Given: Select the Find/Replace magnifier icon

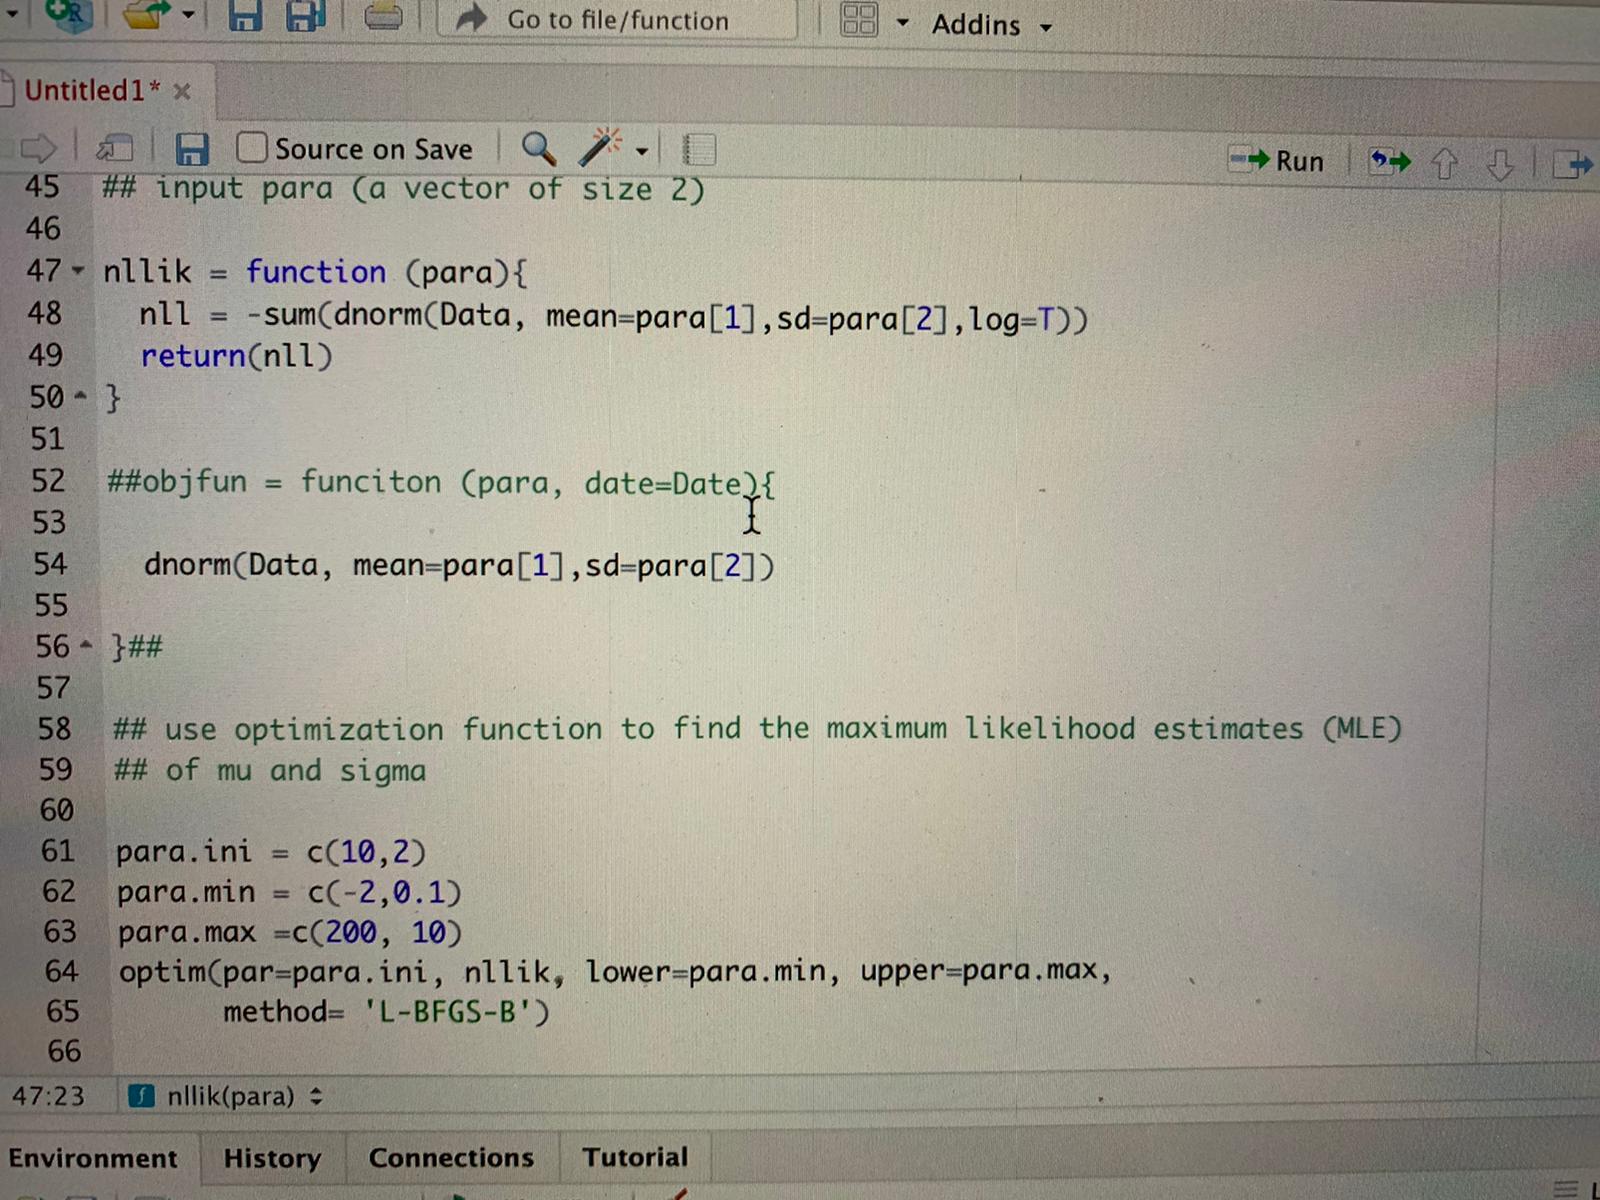Looking at the screenshot, I should (x=538, y=148).
